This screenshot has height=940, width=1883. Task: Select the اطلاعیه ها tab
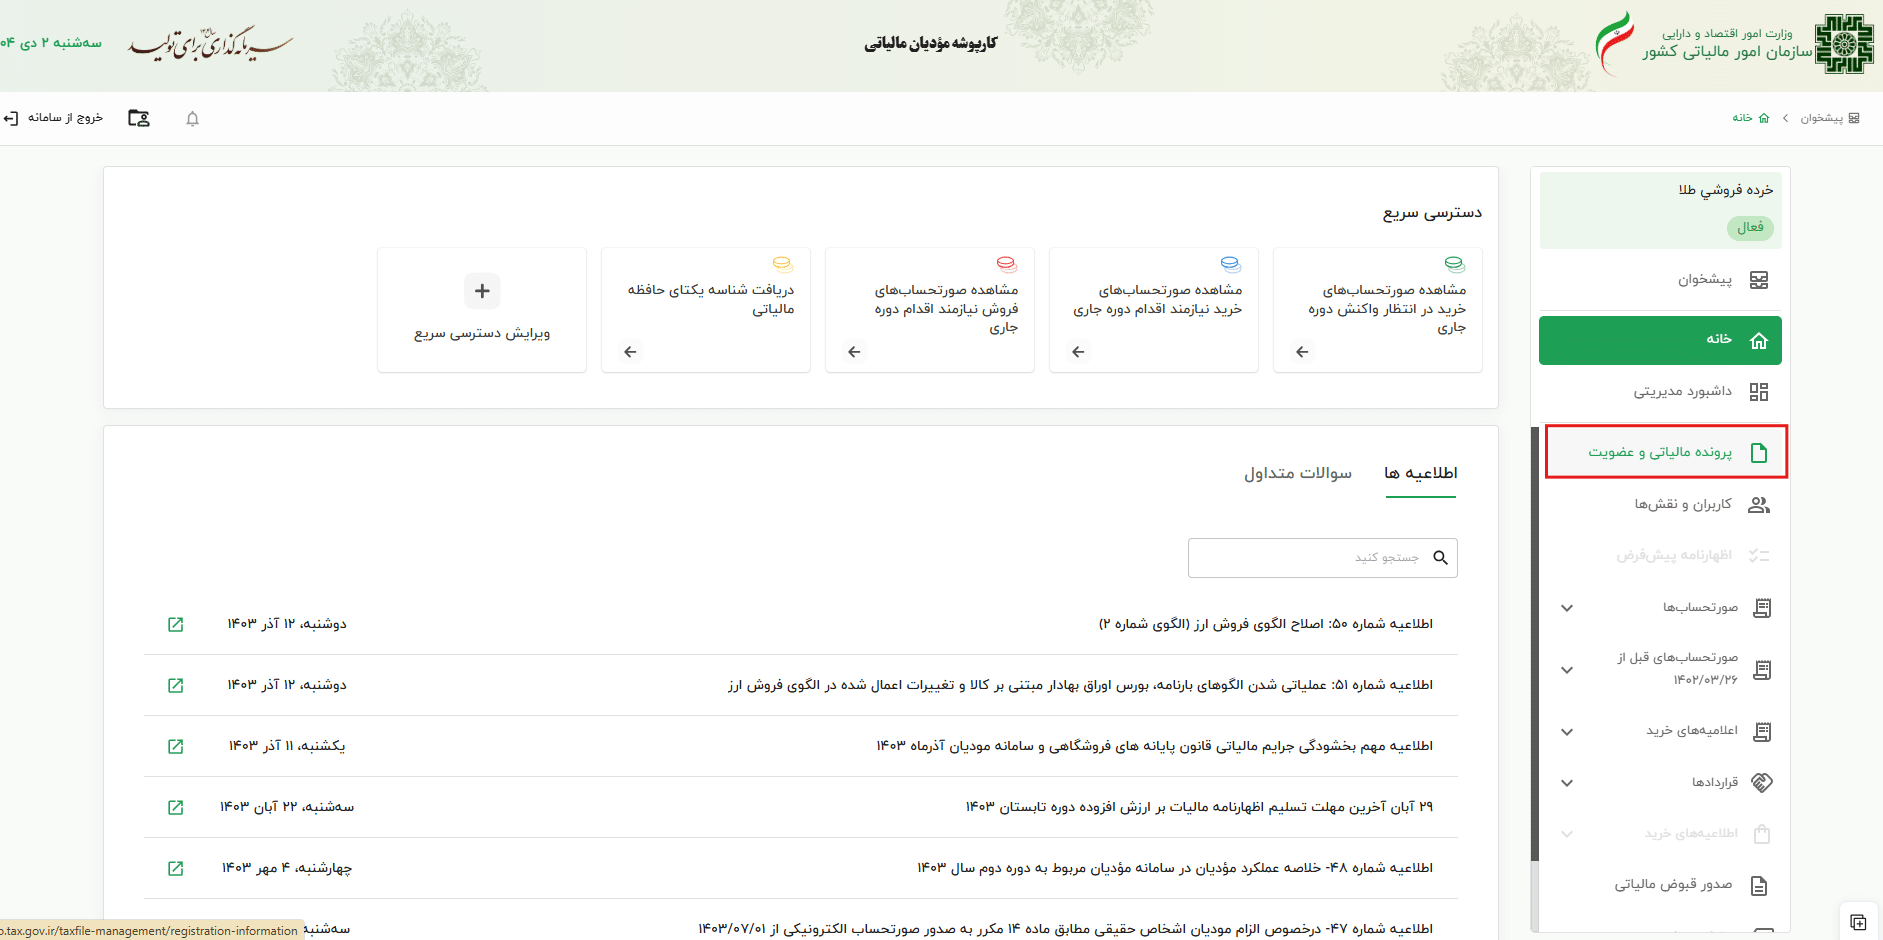tap(1420, 473)
